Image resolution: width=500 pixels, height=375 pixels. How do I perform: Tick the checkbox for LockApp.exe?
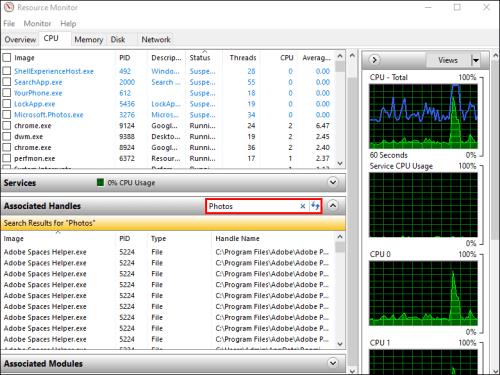tap(7, 104)
